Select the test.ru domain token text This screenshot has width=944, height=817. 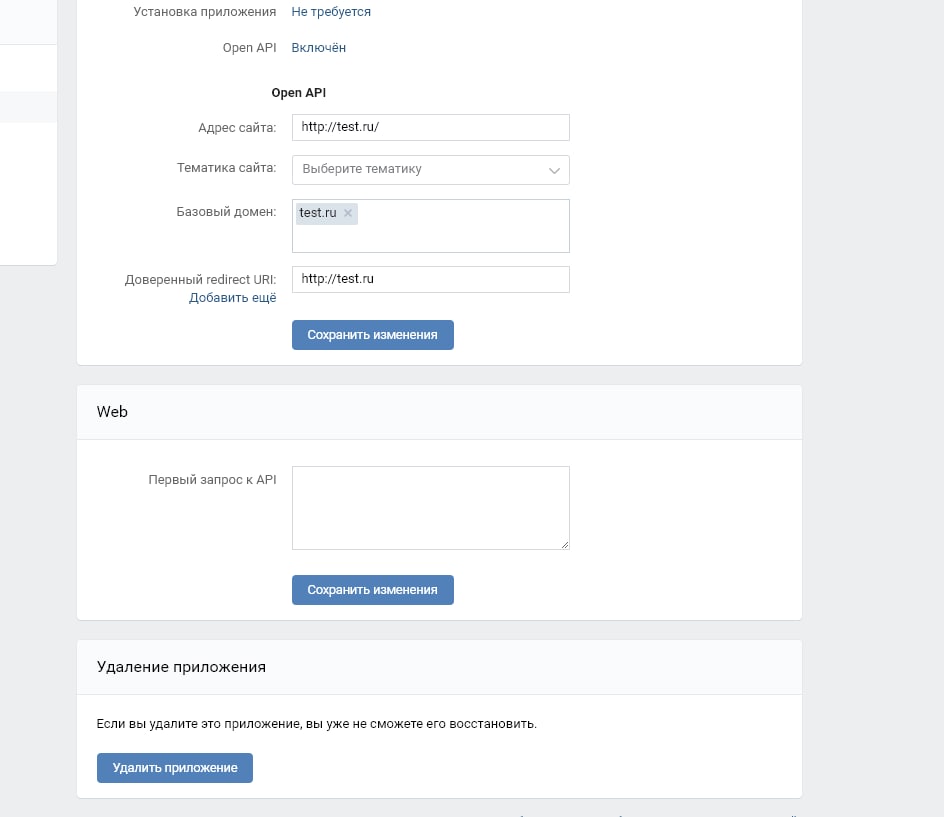point(318,213)
